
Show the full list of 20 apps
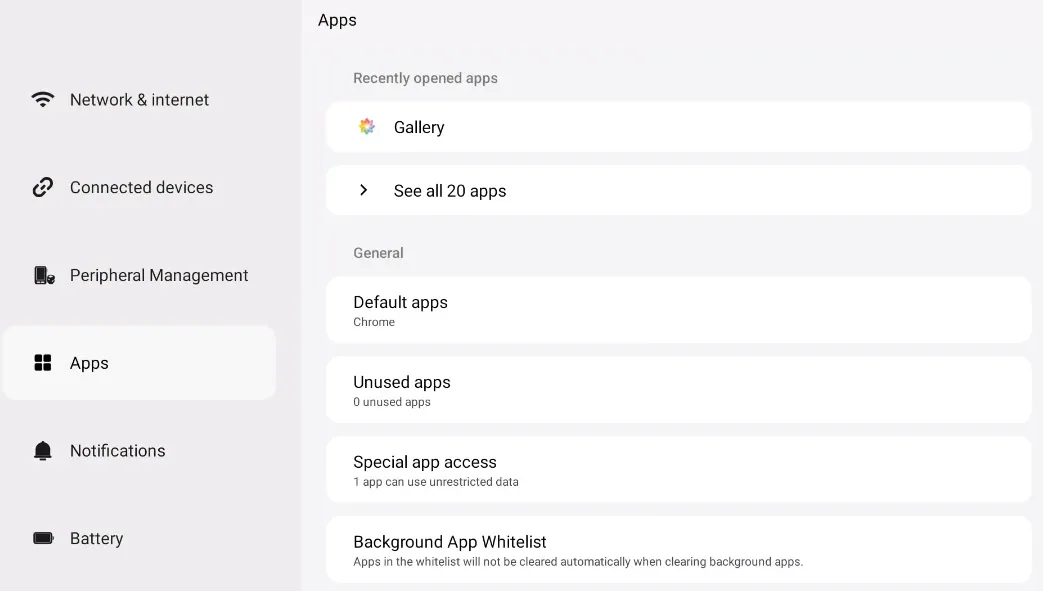450,191
